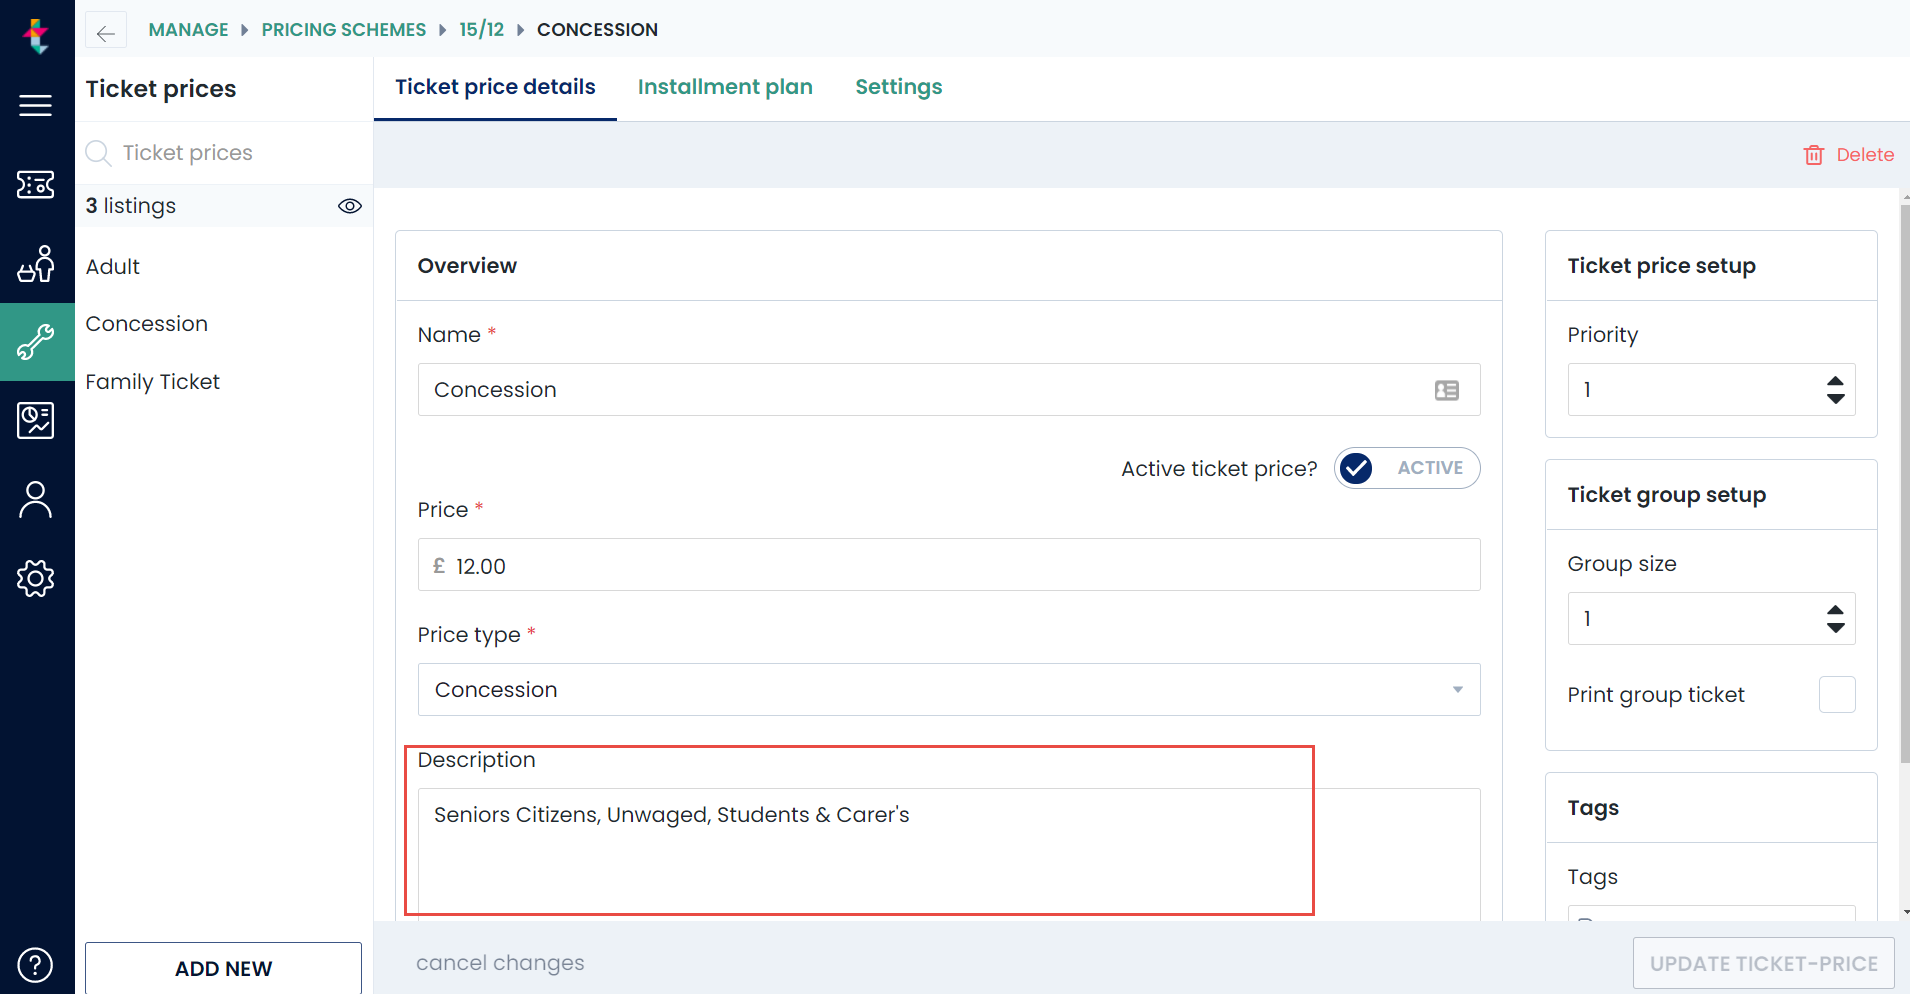Click the wrench Manage icon in sidebar

[36, 342]
